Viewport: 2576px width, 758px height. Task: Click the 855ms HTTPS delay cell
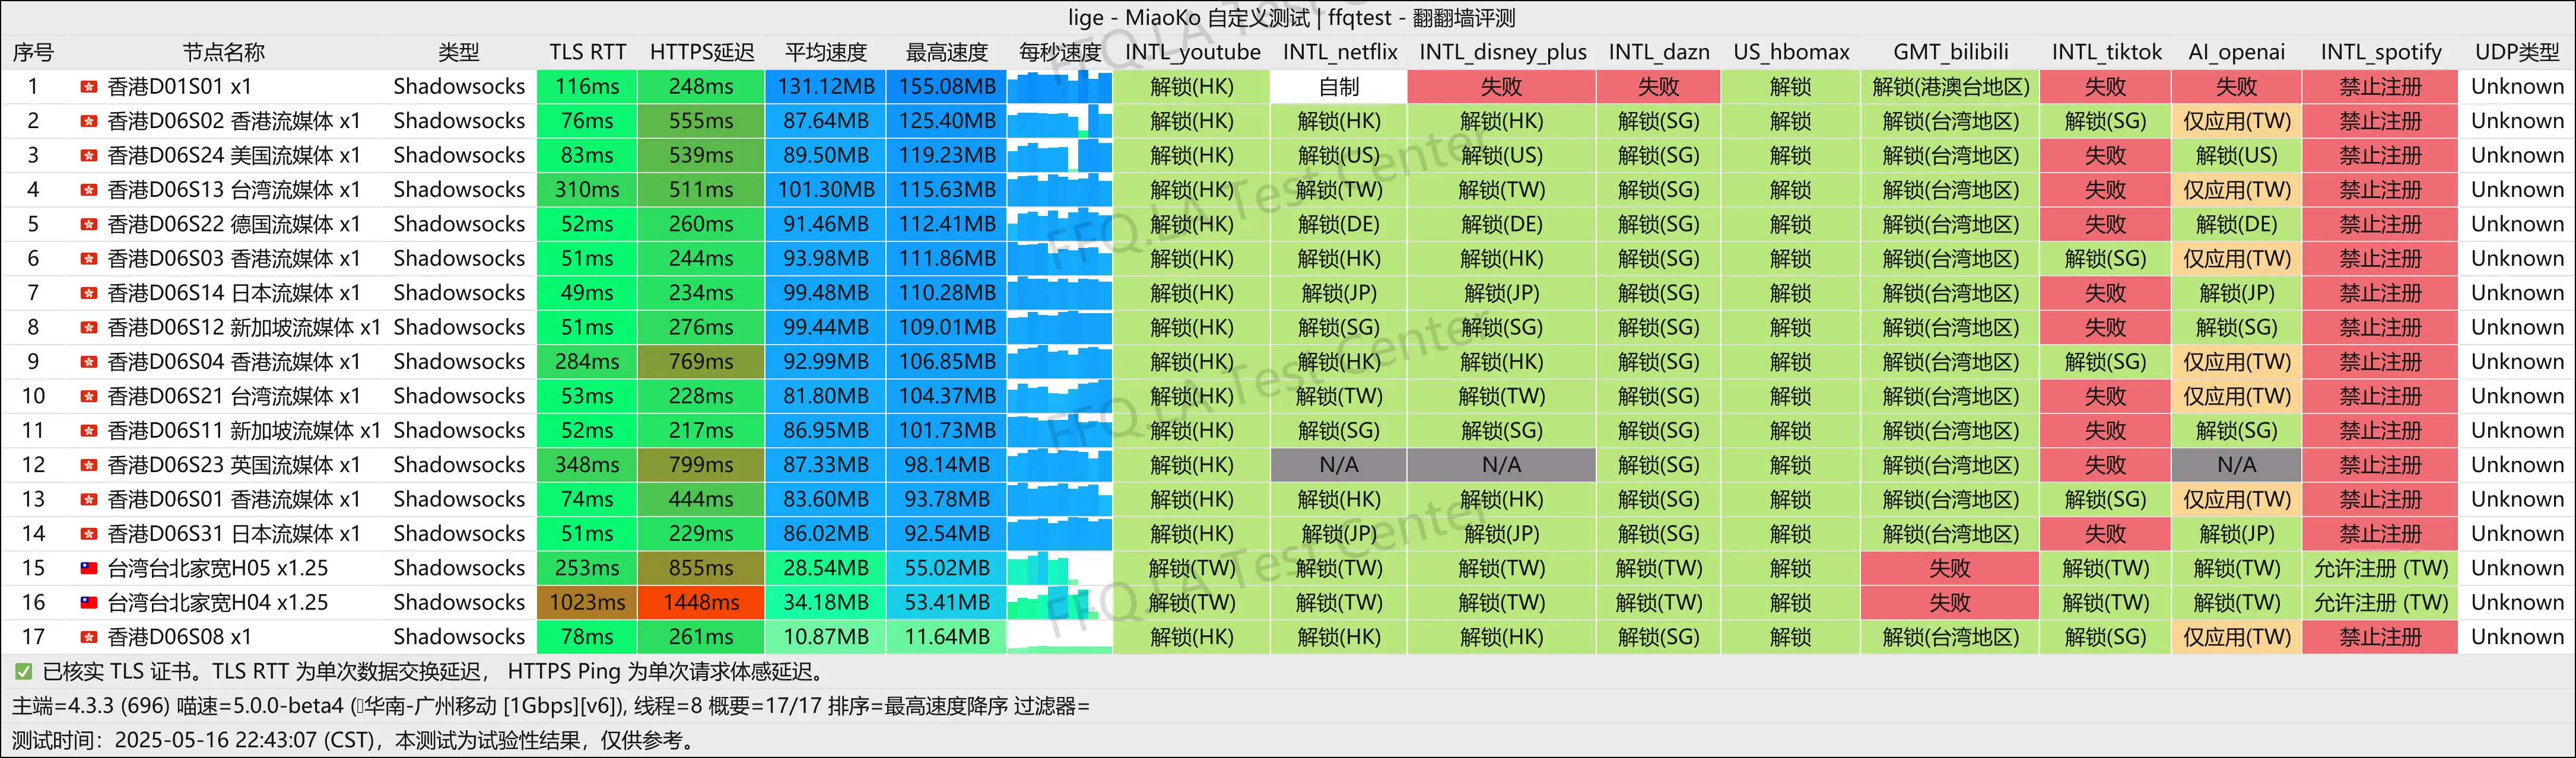click(701, 568)
